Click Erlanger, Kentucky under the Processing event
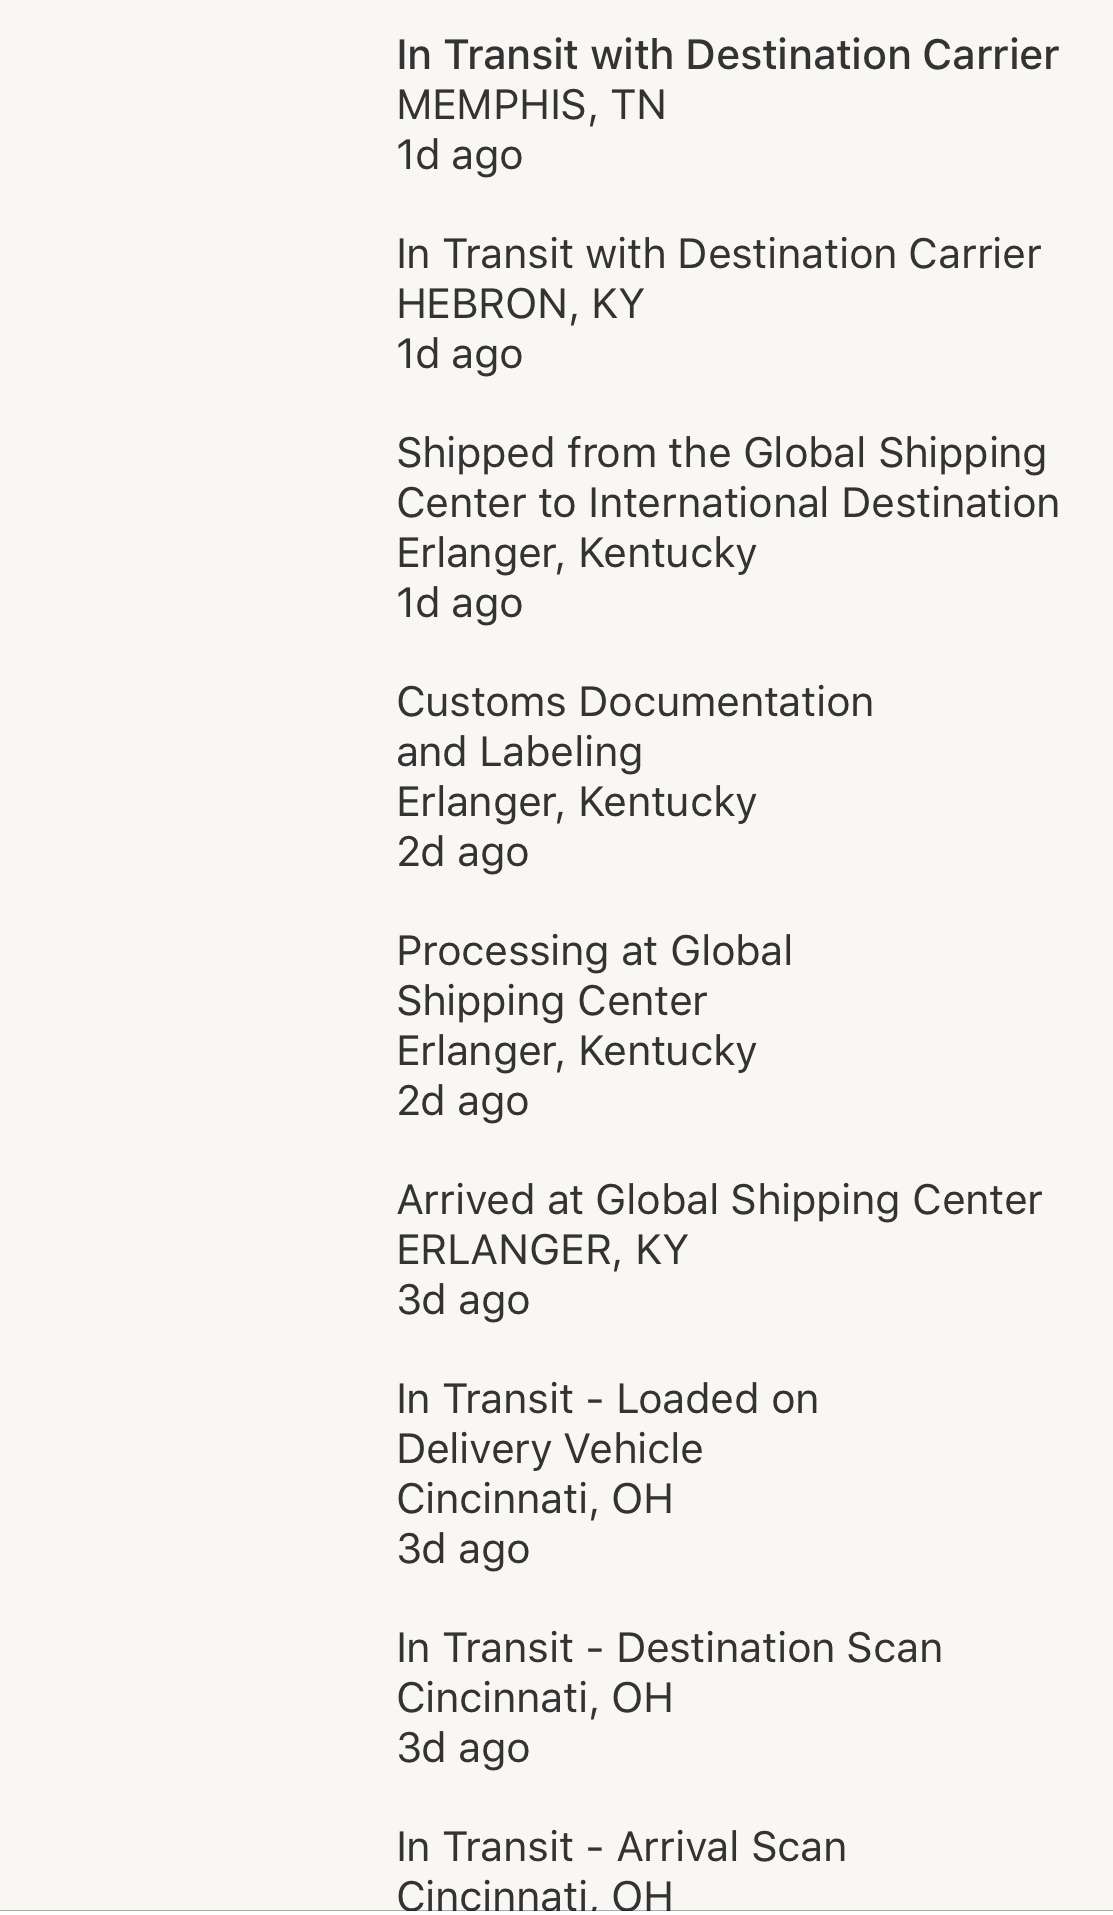 [x=576, y=1051]
